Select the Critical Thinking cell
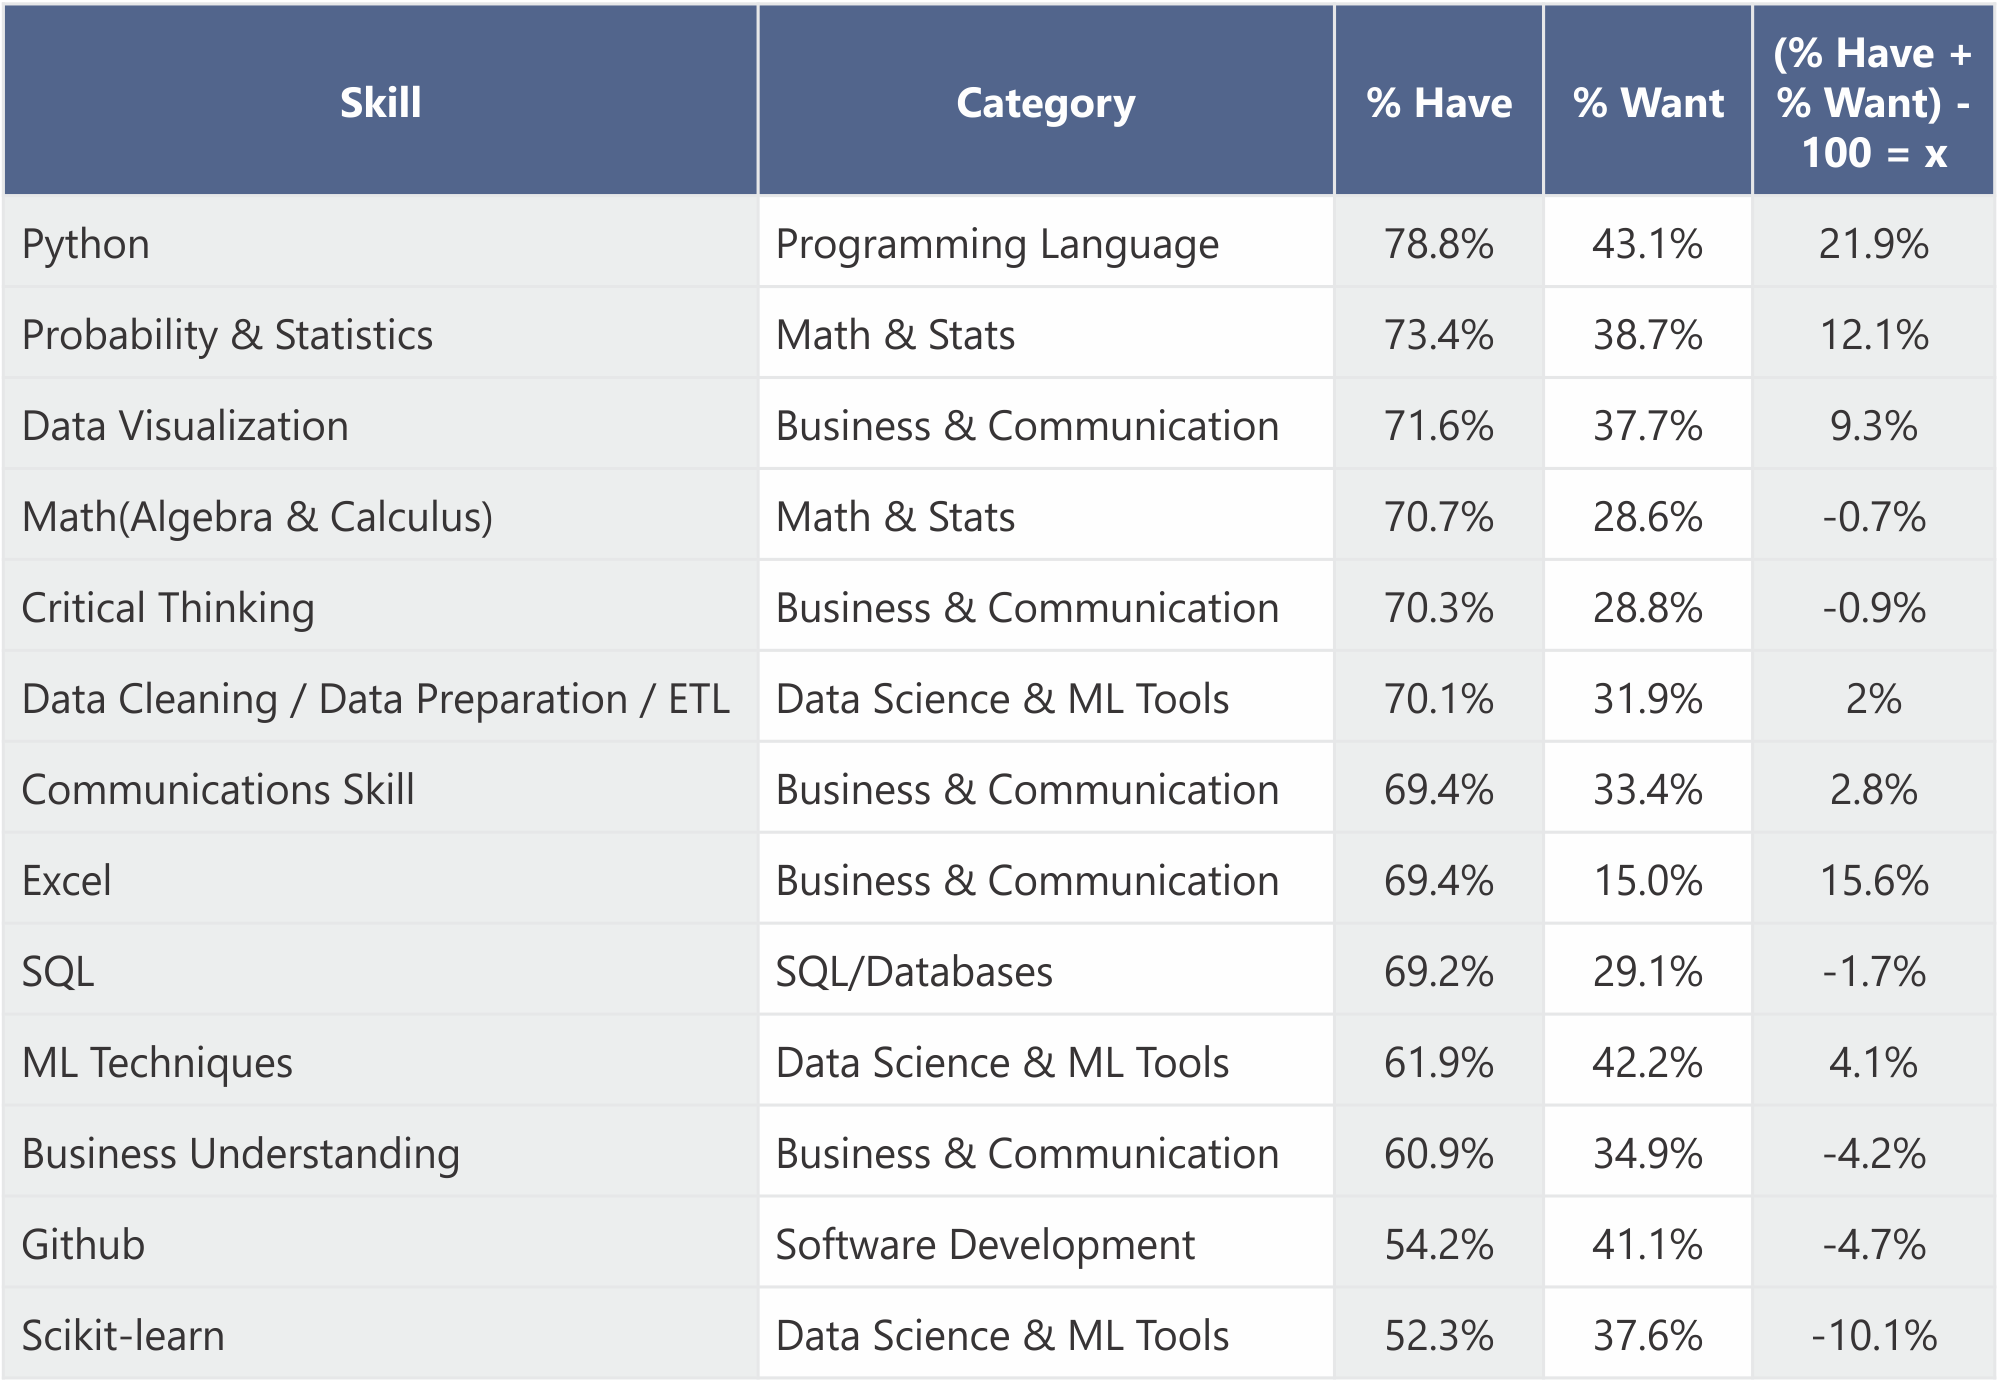Image resolution: width=1998 pixels, height=1382 pixels. [x=380, y=607]
